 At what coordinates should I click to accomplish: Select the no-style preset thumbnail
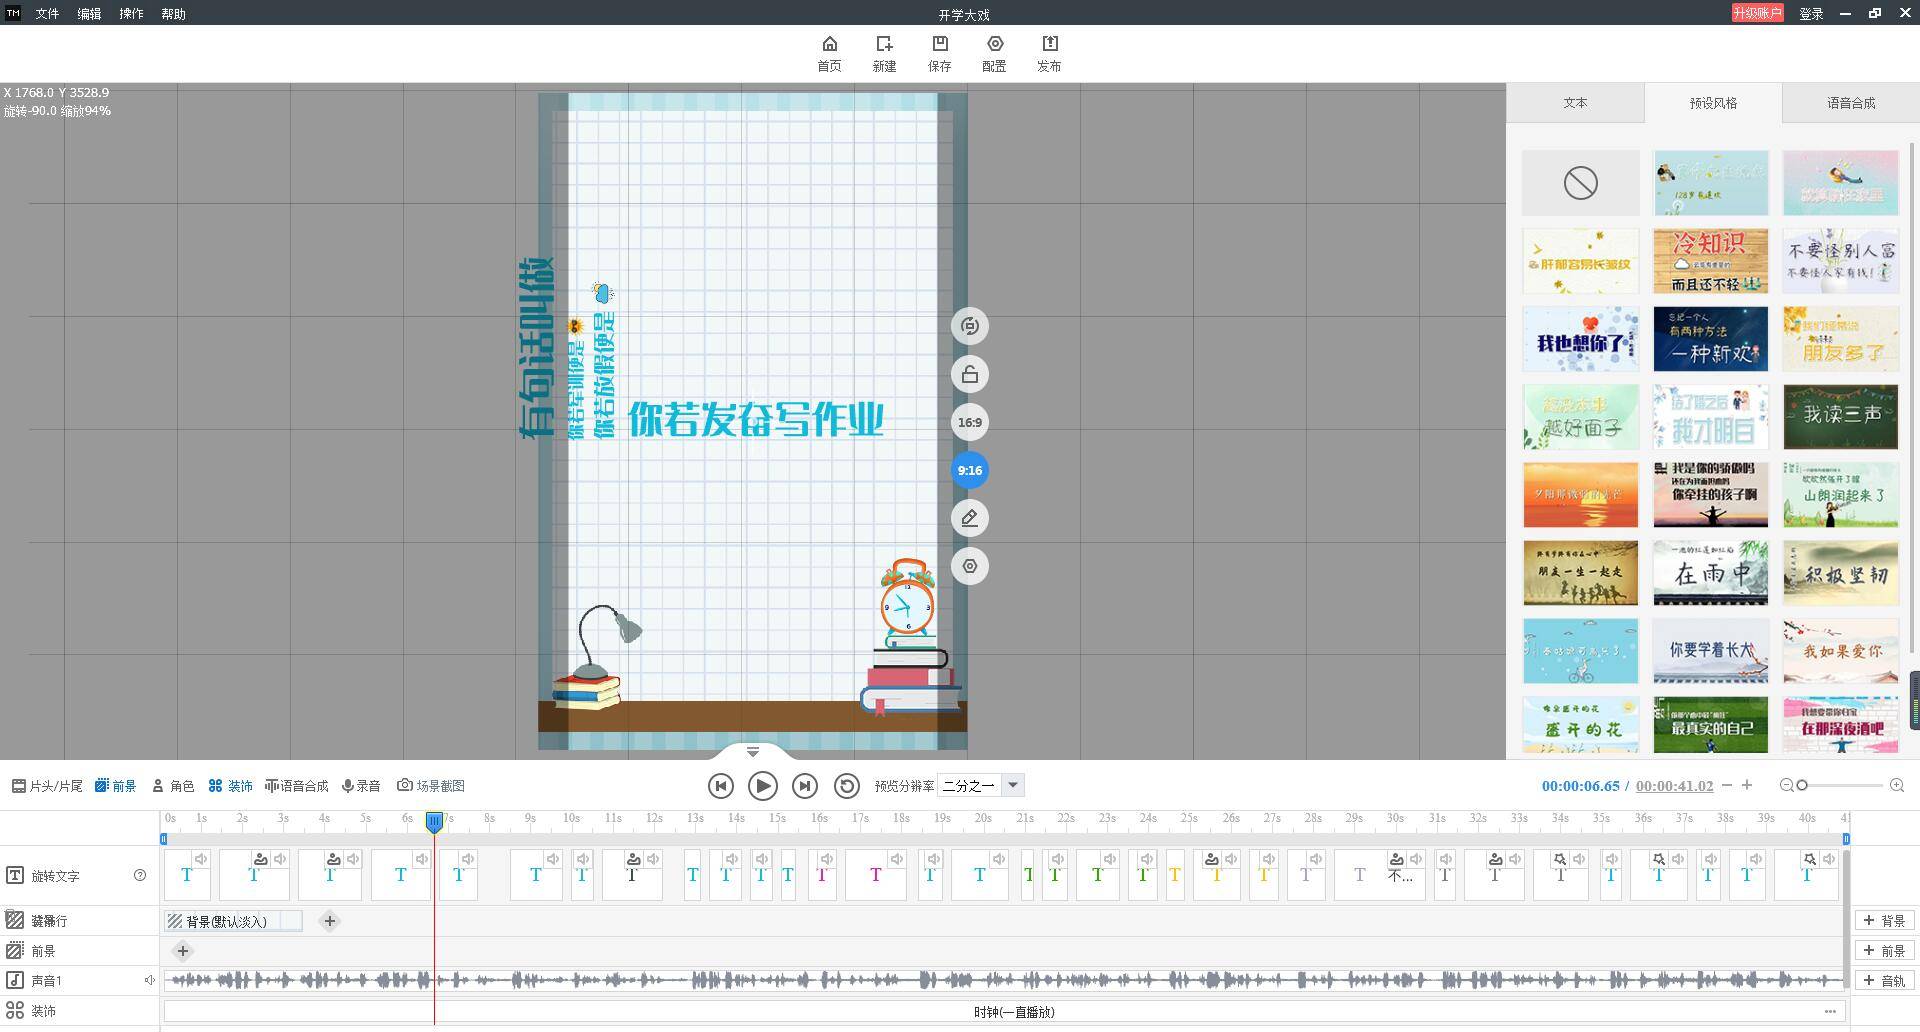coord(1581,183)
